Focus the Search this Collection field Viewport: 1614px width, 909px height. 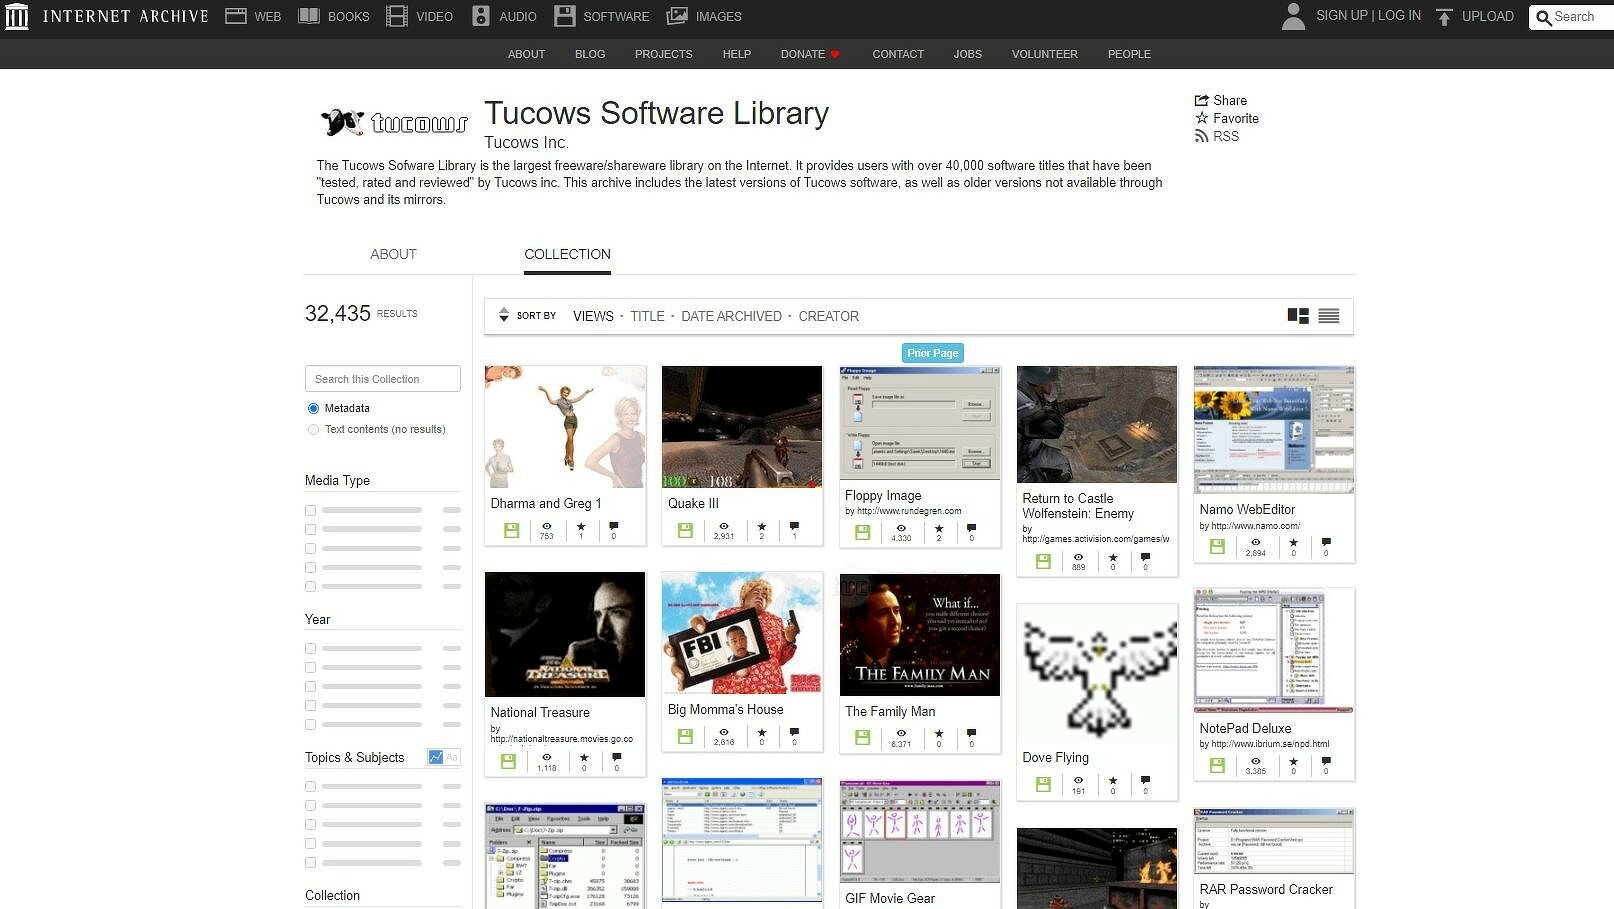point(383,379)
